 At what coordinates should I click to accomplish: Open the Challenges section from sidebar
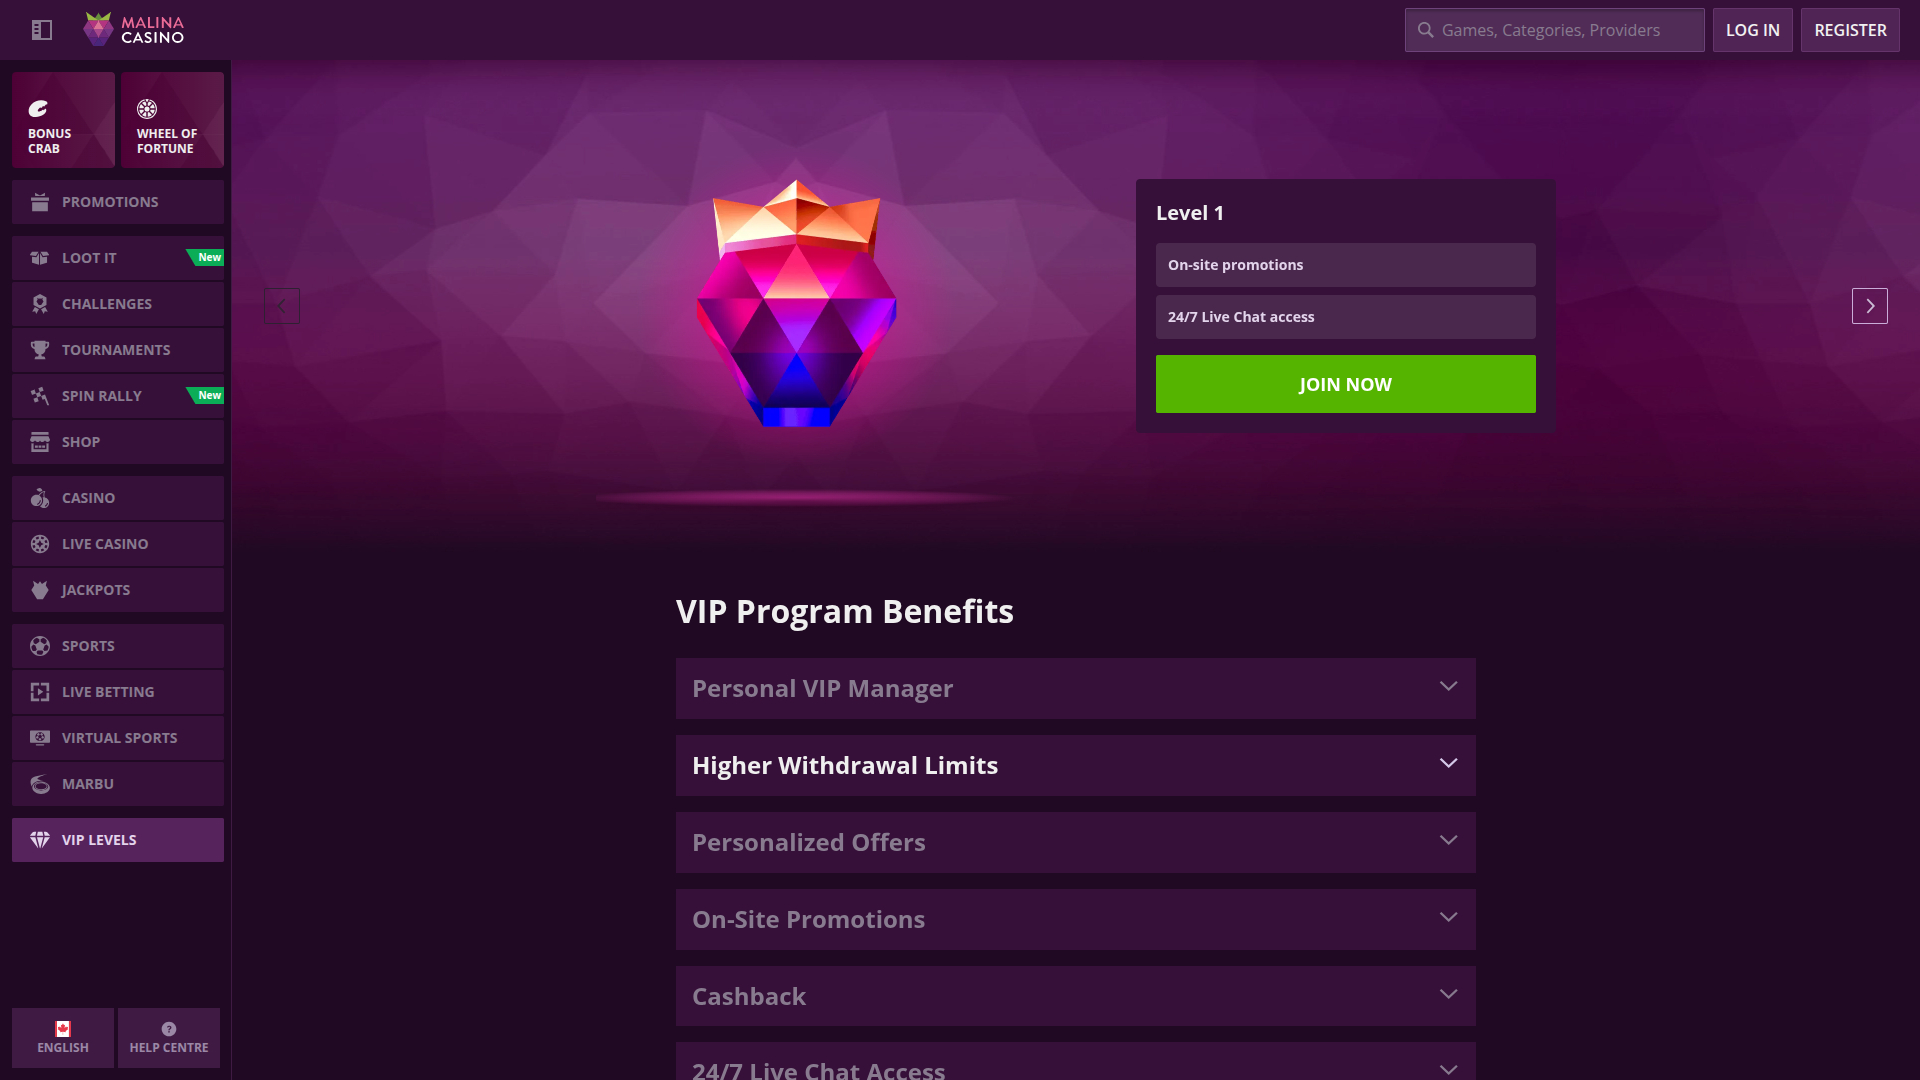(x=106, y=304)
